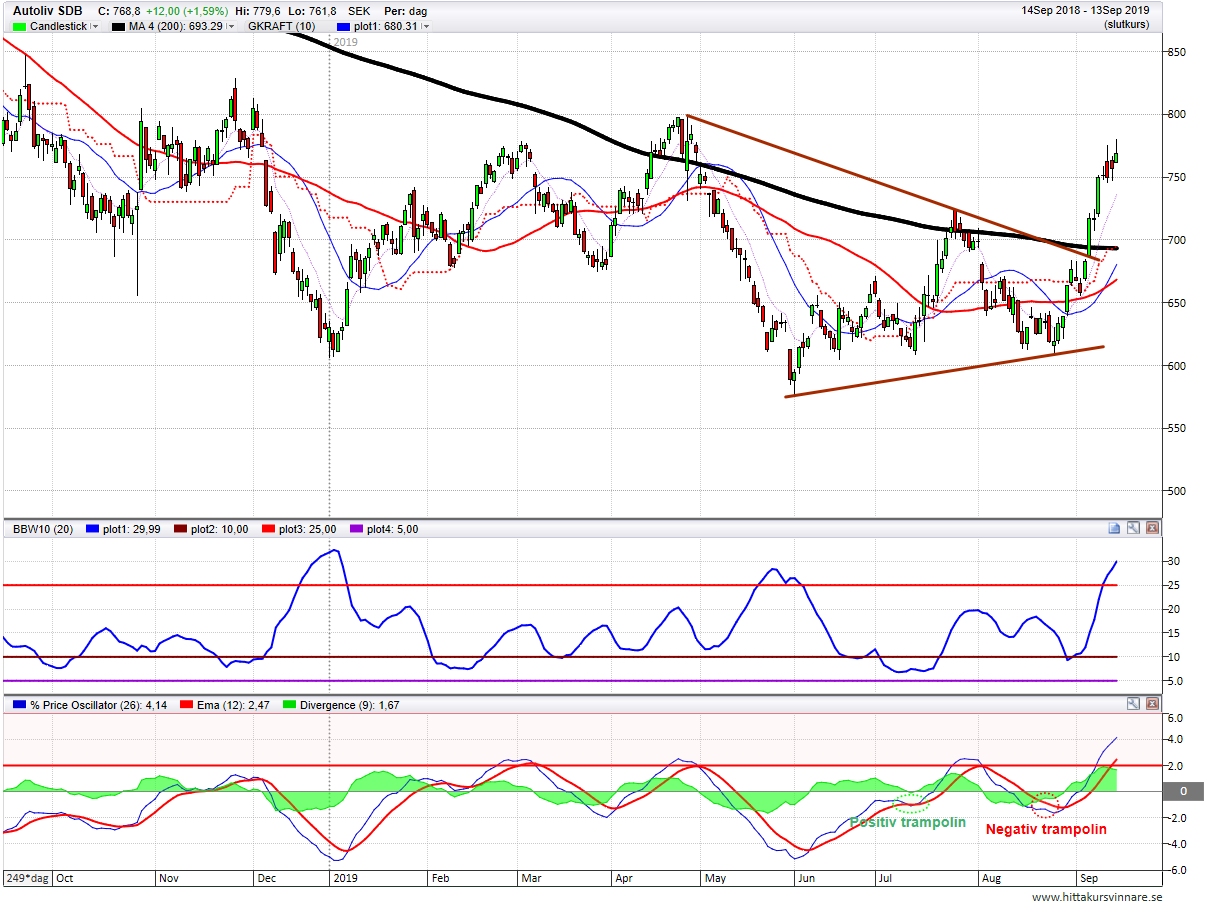
Task: Open the www.hittakursvinnare.se link
Action: (1098, 897)
